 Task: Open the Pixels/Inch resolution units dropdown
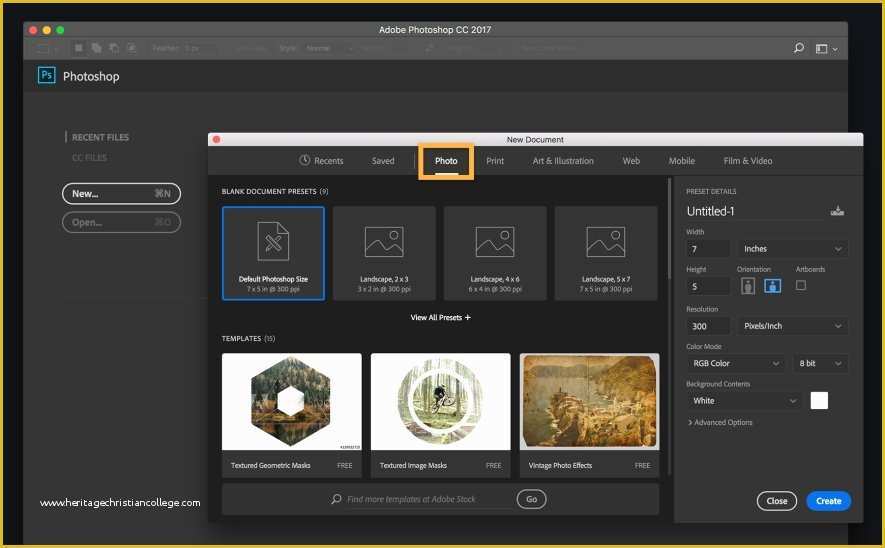[x=792, y=326]
